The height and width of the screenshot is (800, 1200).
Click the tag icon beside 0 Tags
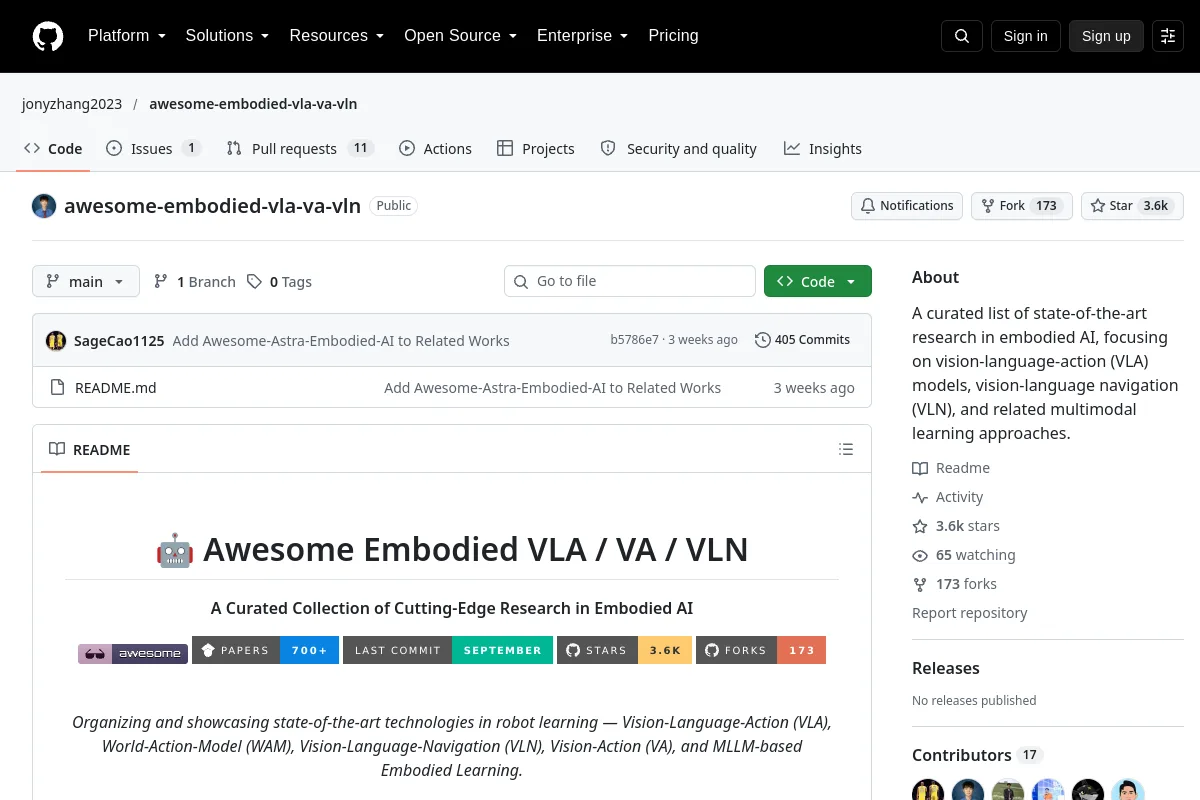tap(255, 282)
